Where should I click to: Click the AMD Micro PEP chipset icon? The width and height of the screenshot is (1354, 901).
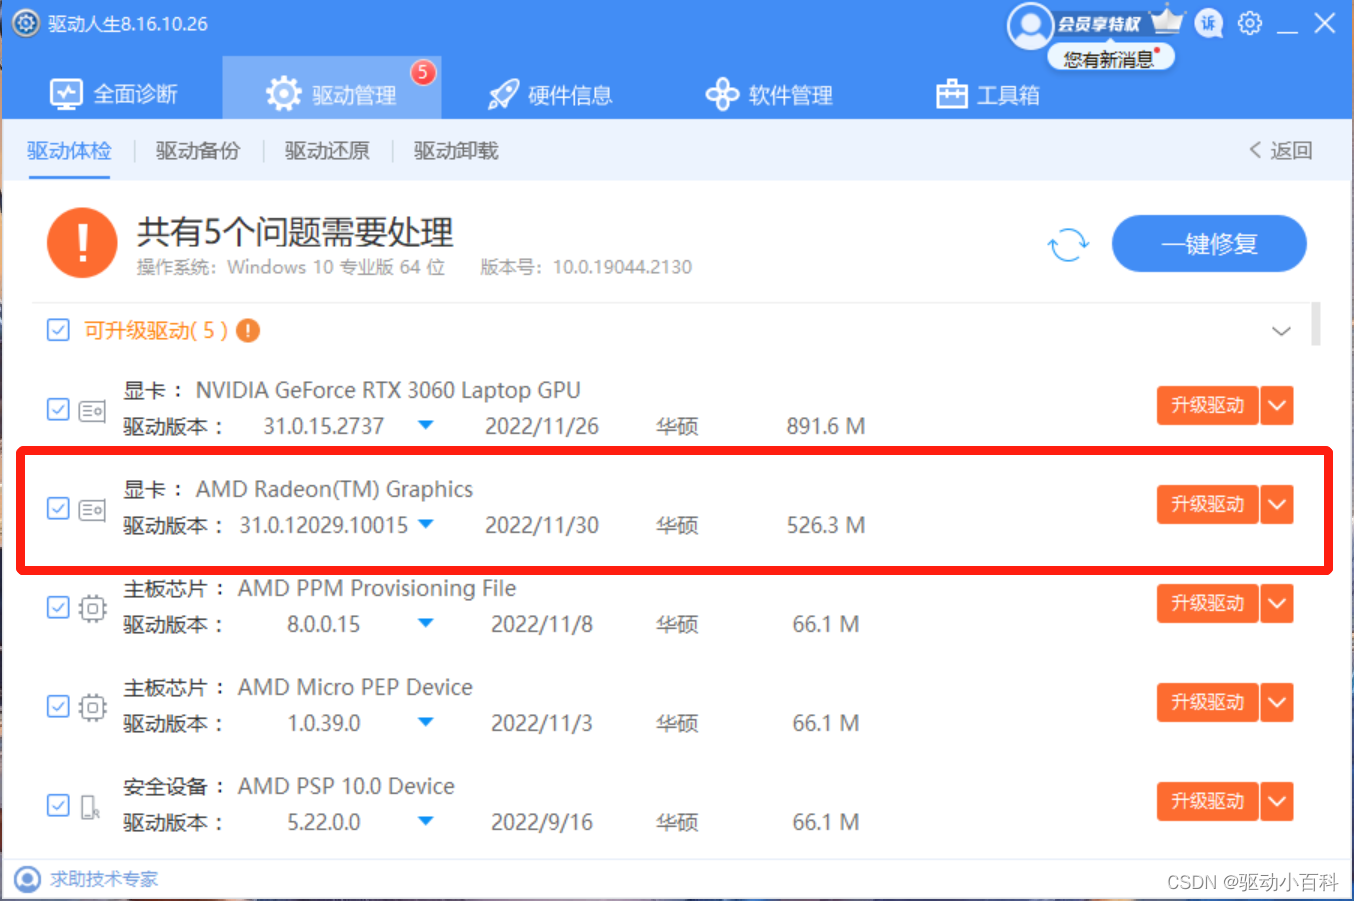click(x=92, y=707)
